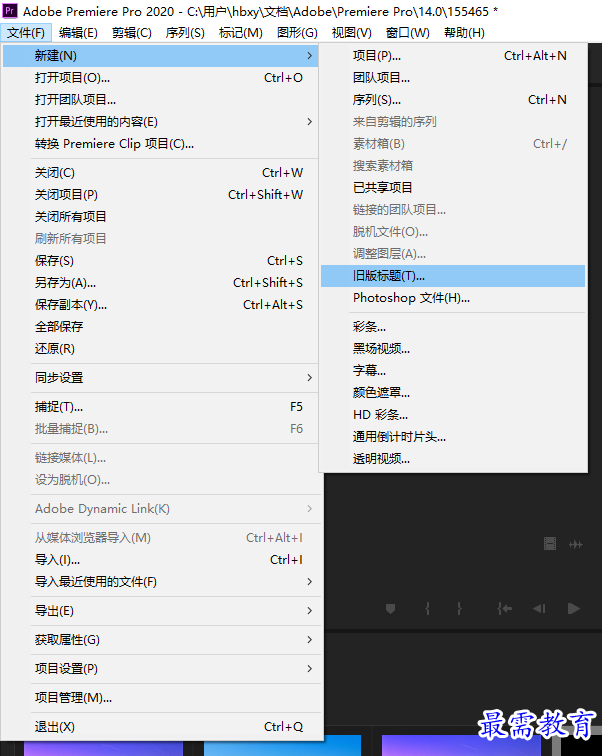The width and height of the screenshot is (602, 756).
Task: Expand 打开最近使用的内容(E) submenu
Action: point(161,122)
